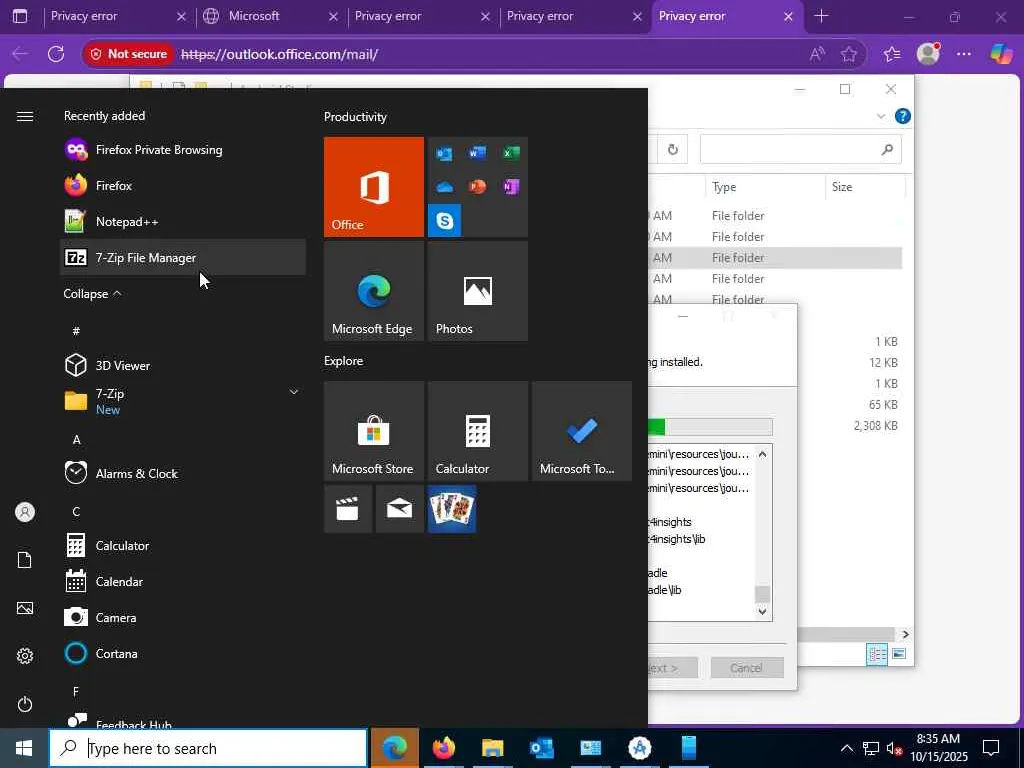The image size is (1024, 768).
Task: Open Explorer ribbon expand chevron
Action: pos(880,116)
